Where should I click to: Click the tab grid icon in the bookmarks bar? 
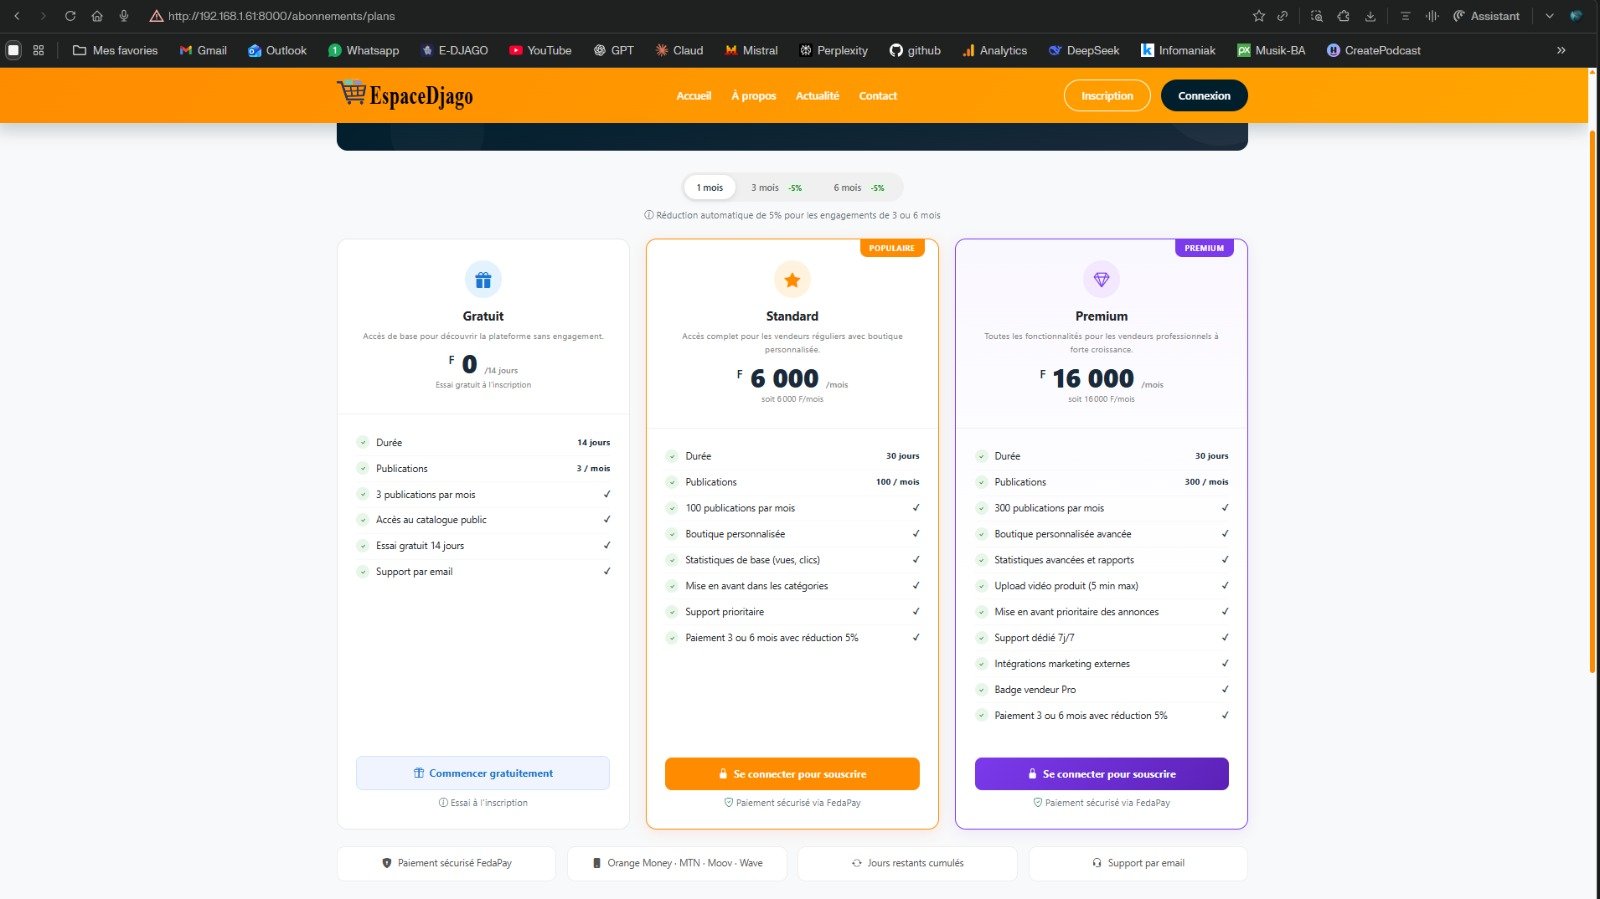tap(39, 50)
